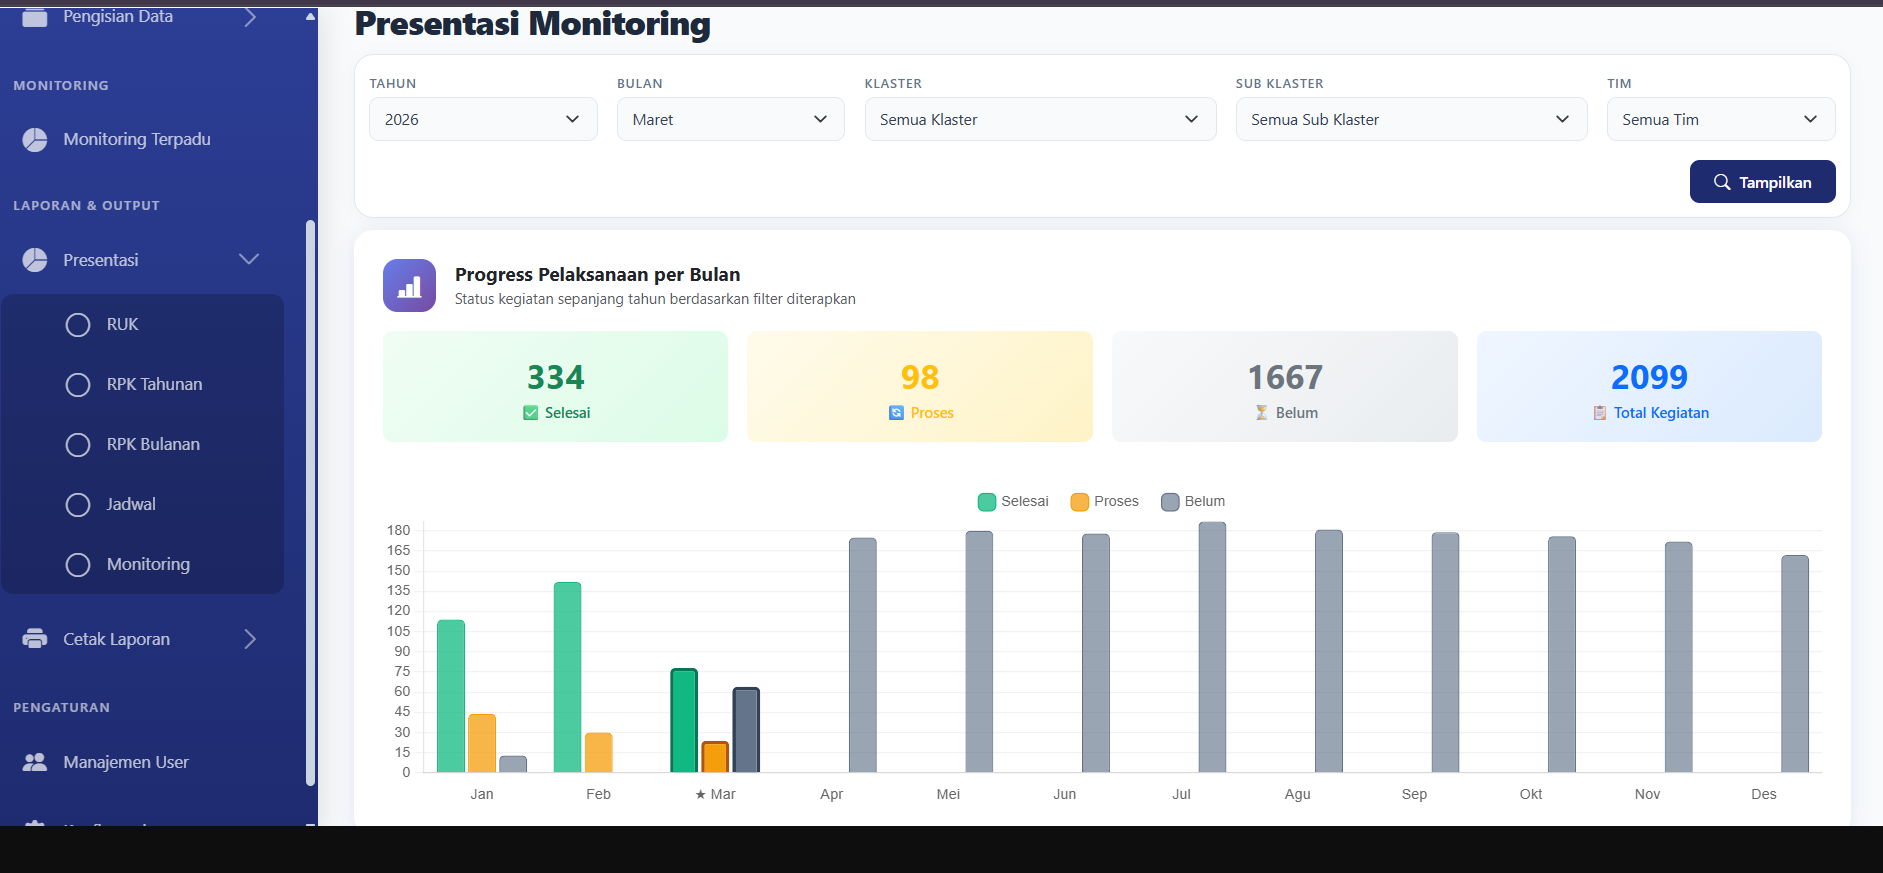Image resolution: width=1883 pixels, height=873 pixels.
Task: Click the Cetak Laporan printer icon
Action: pyautogui.click(x=35, y=638)
